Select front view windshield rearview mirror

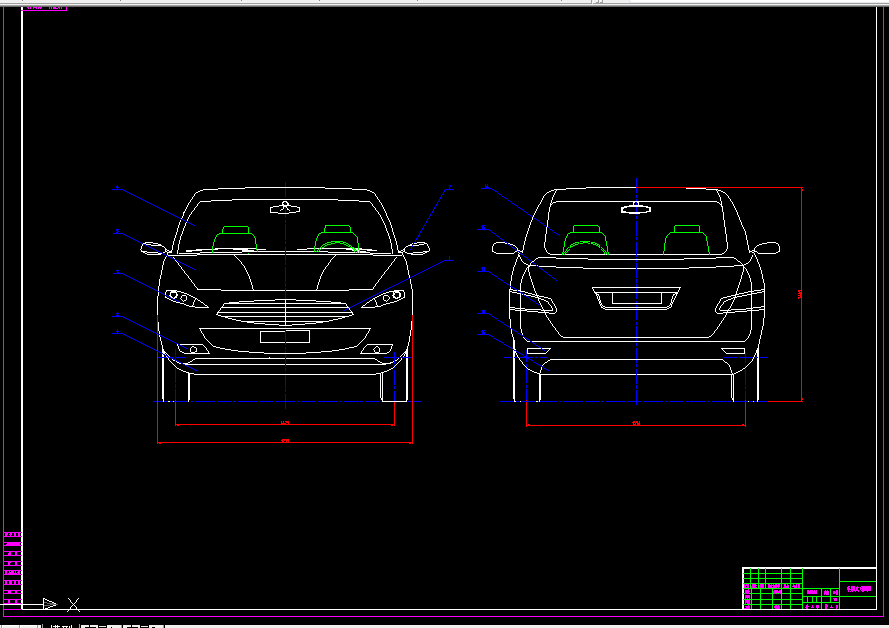285,208
